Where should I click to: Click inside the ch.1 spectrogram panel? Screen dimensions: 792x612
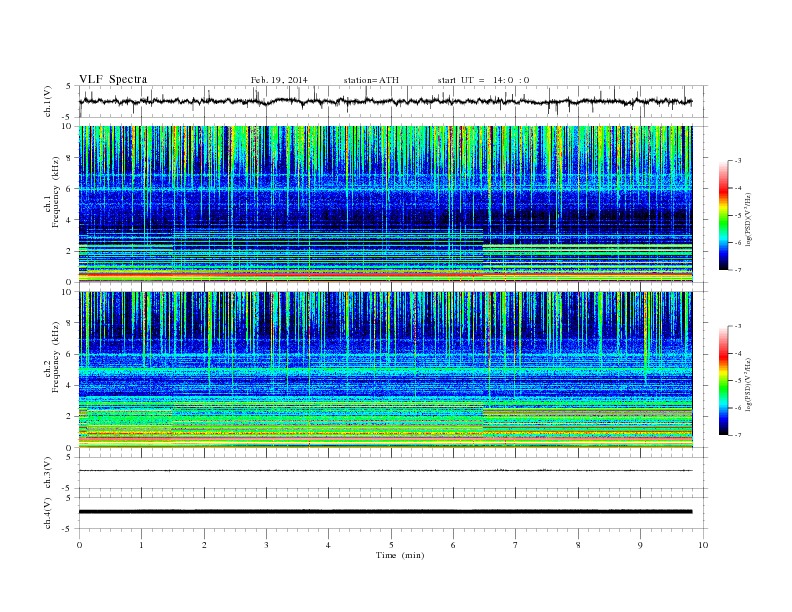coord(385,204)
